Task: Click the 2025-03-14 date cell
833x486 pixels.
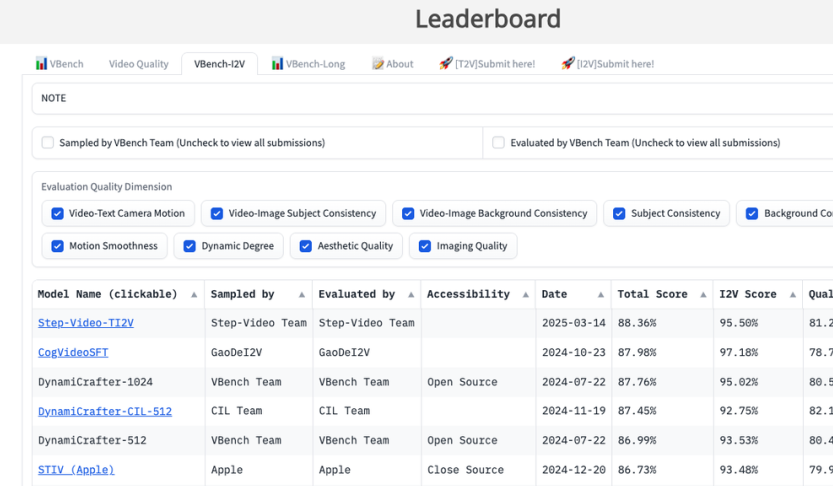Action: (x=574, y=323)
